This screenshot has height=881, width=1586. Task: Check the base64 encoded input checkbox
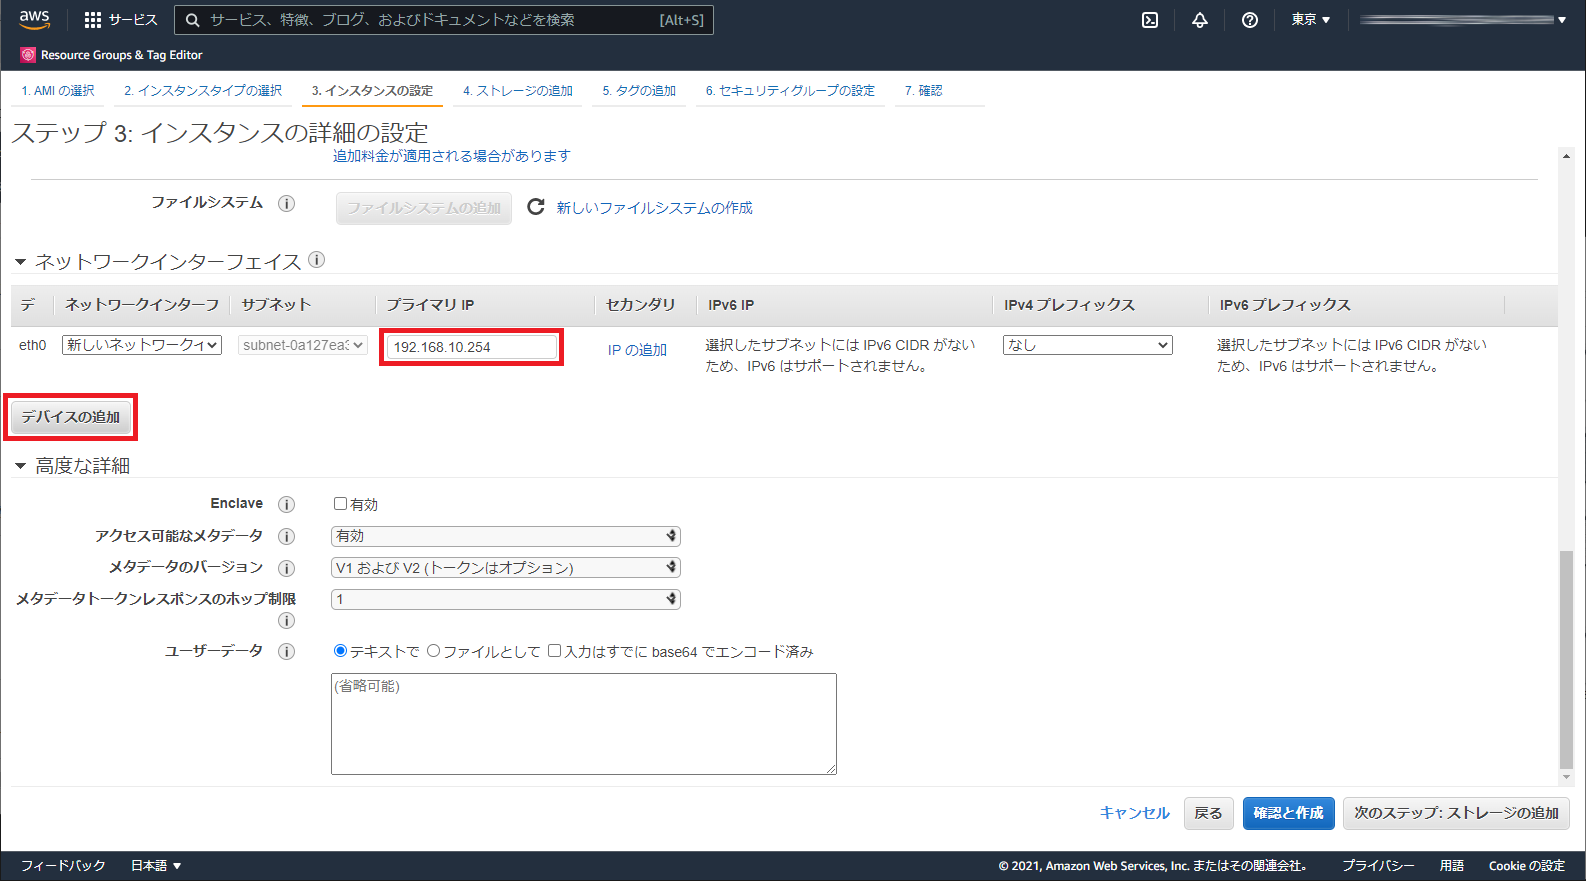tap(554, 651)
